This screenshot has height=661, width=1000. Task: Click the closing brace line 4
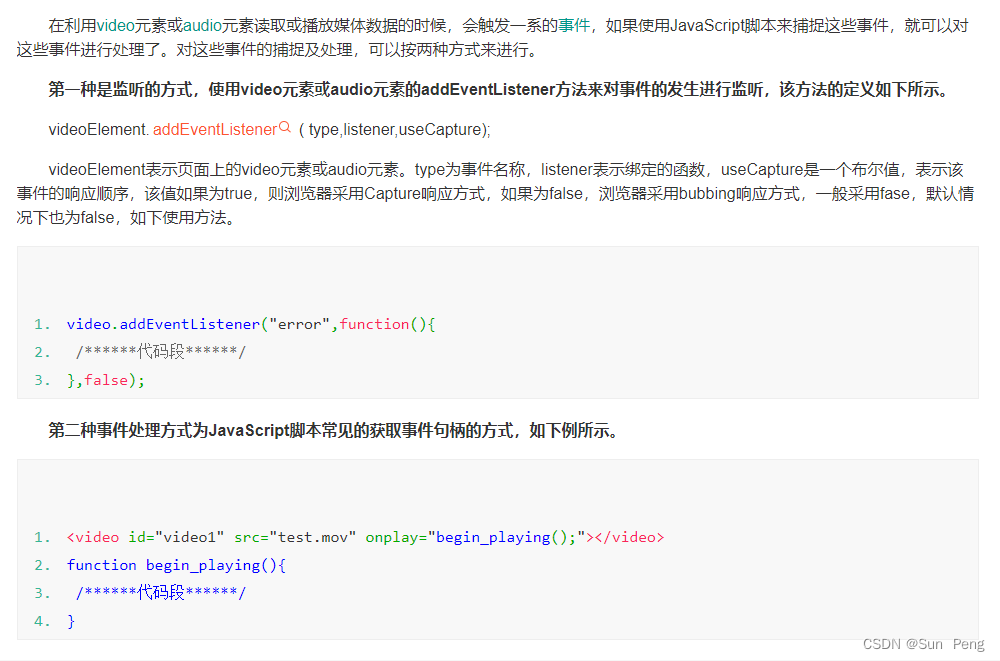[71, 621]
